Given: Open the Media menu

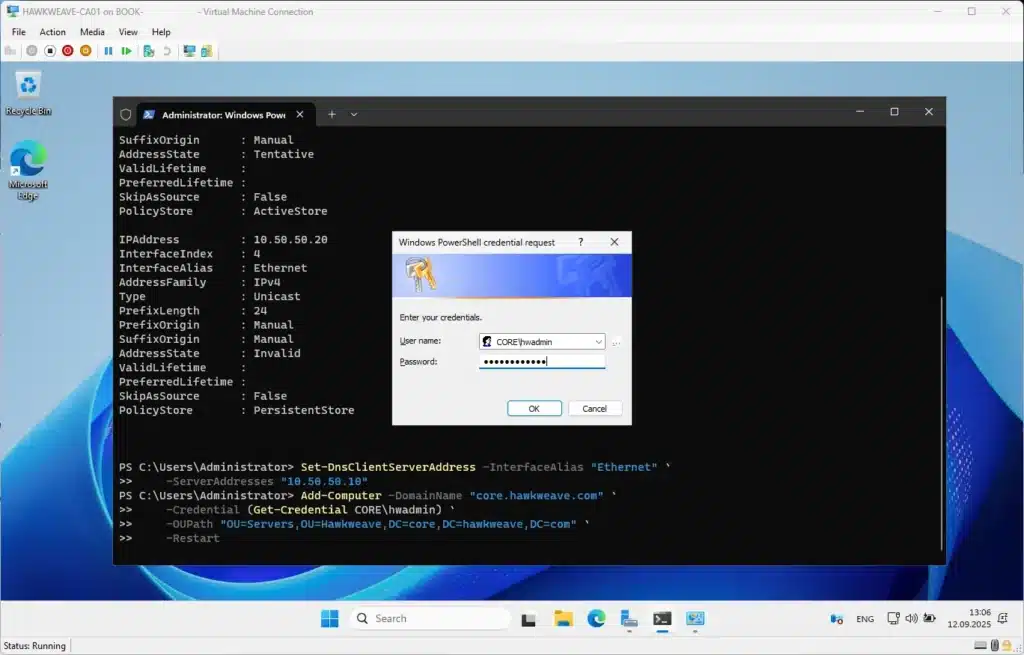Looking at the screenshot, I should coord(92,32).
